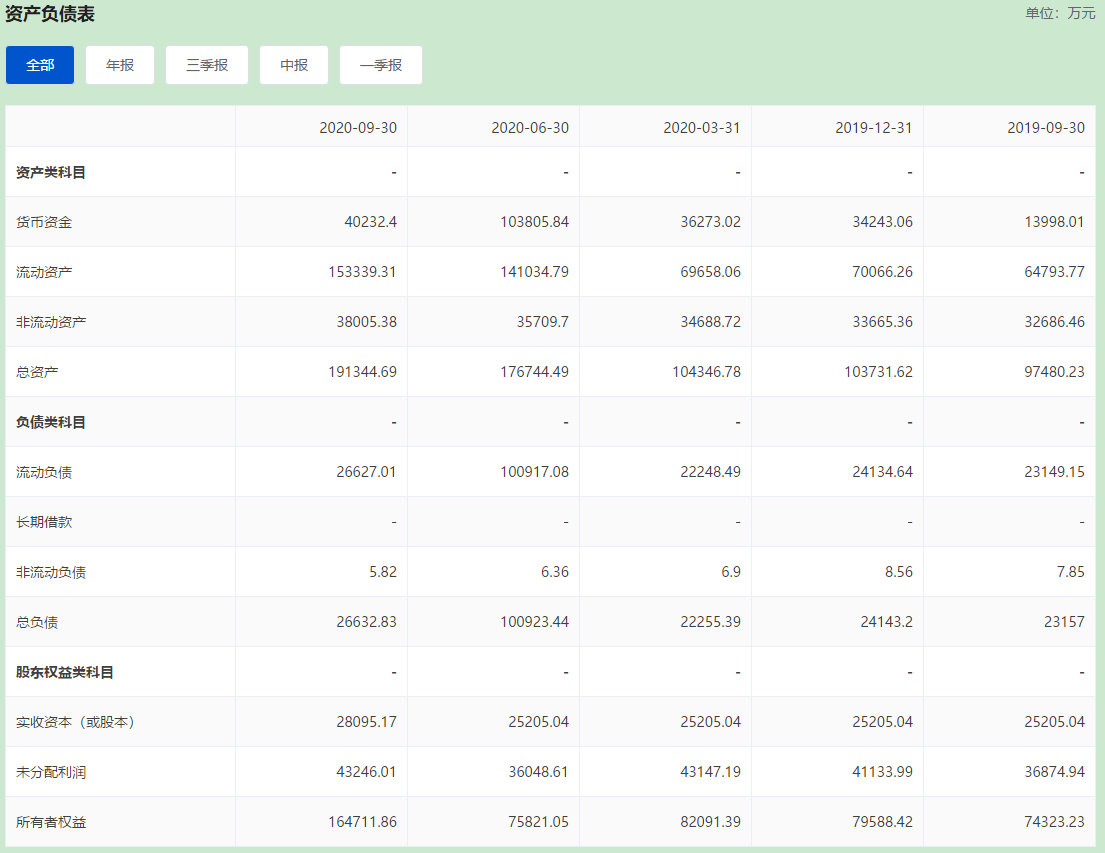
Task: Show the 中报 reports tab
Action: 294,65
